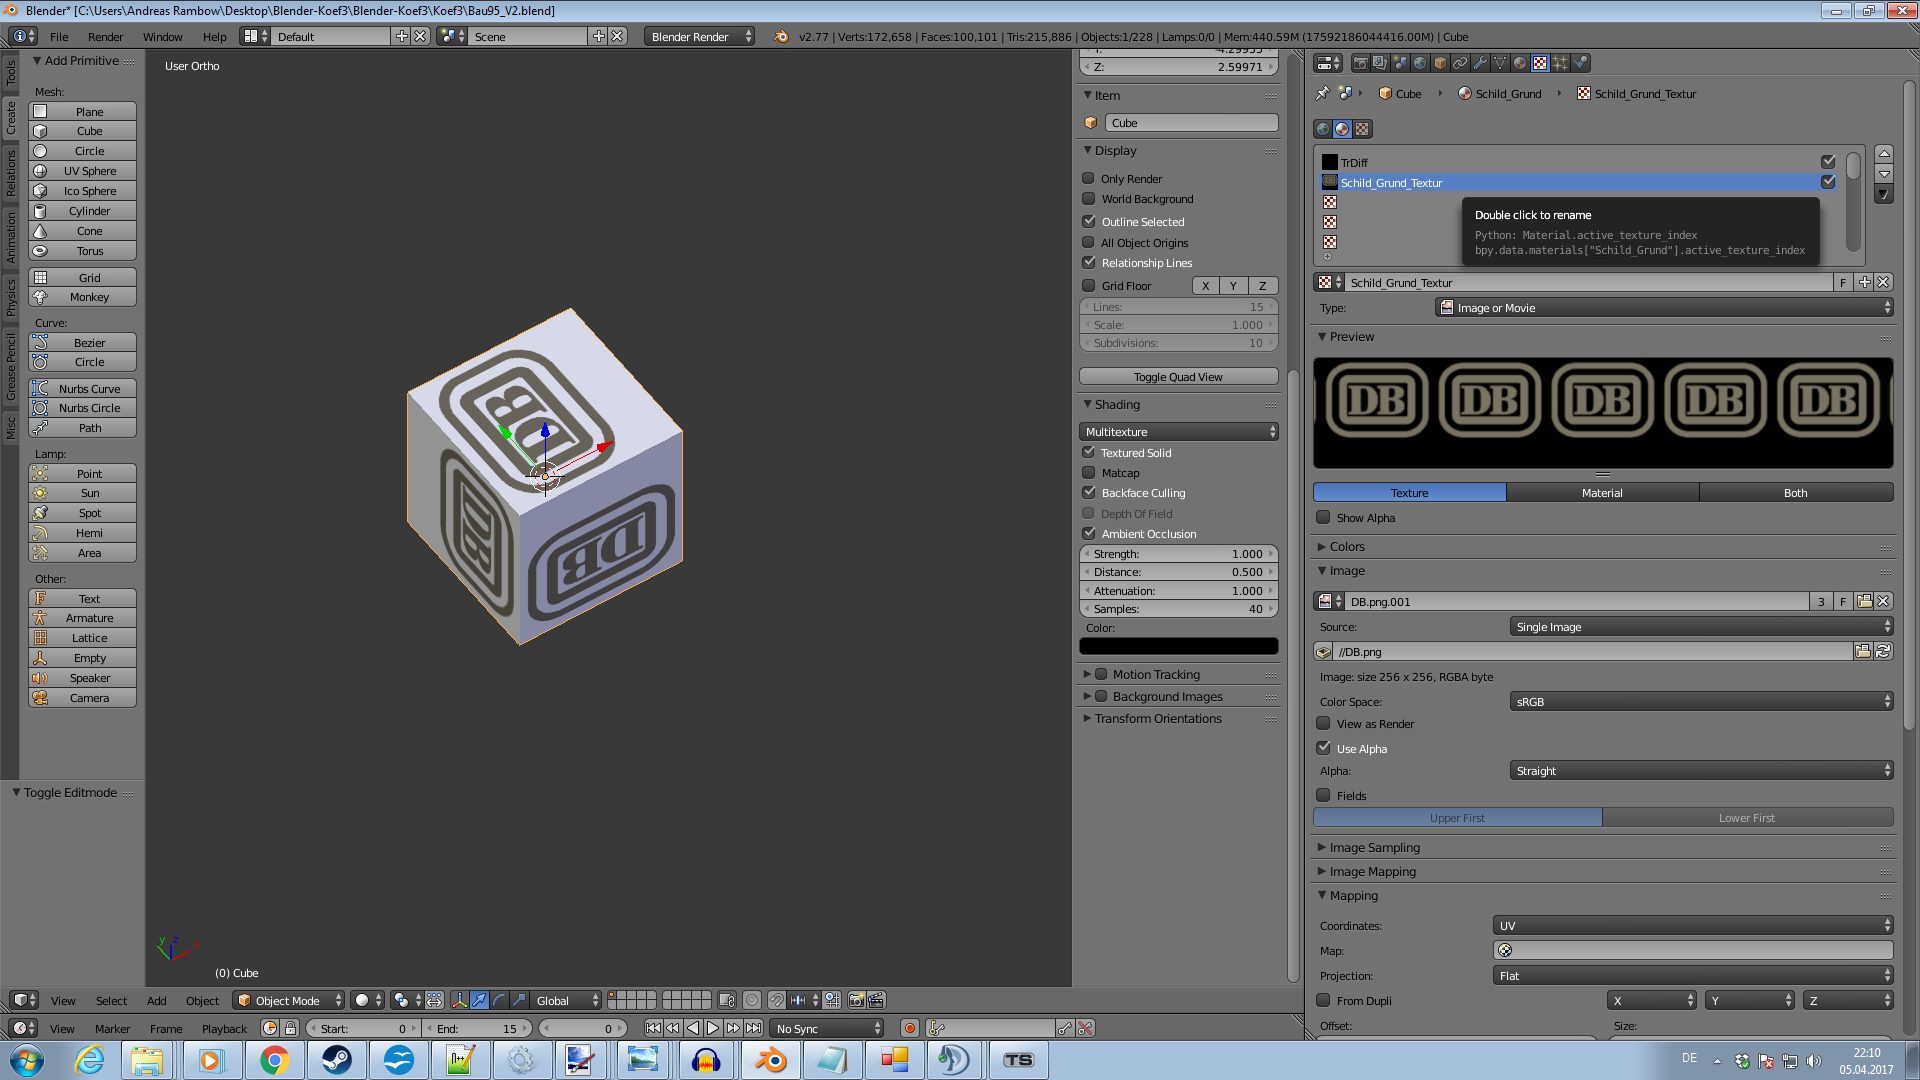Switch preview to the Material tab
This screenshot has height=1080, width=1920.
1602,493
